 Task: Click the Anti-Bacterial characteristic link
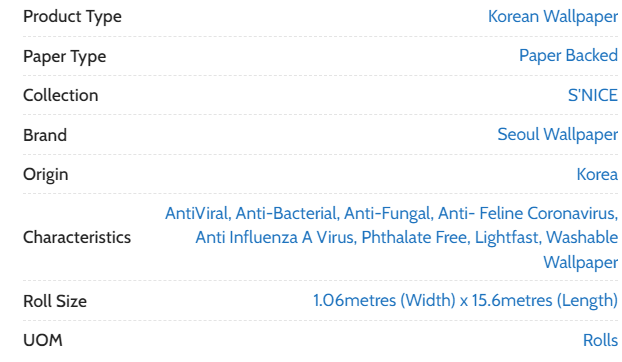pyautogui.click(x=287, y=213)
